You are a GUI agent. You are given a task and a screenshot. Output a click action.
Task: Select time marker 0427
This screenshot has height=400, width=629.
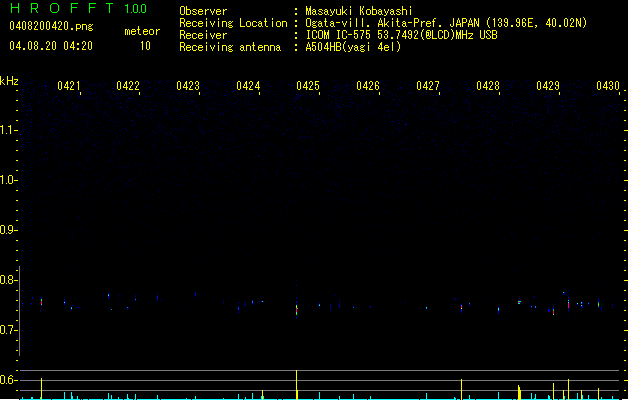(x=428, y=86)
